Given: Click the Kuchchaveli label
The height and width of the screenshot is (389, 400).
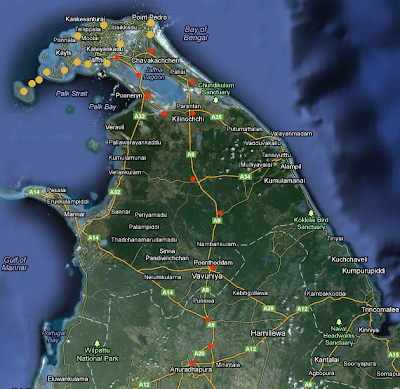Looking at the screenshot, I should point(349,259).
